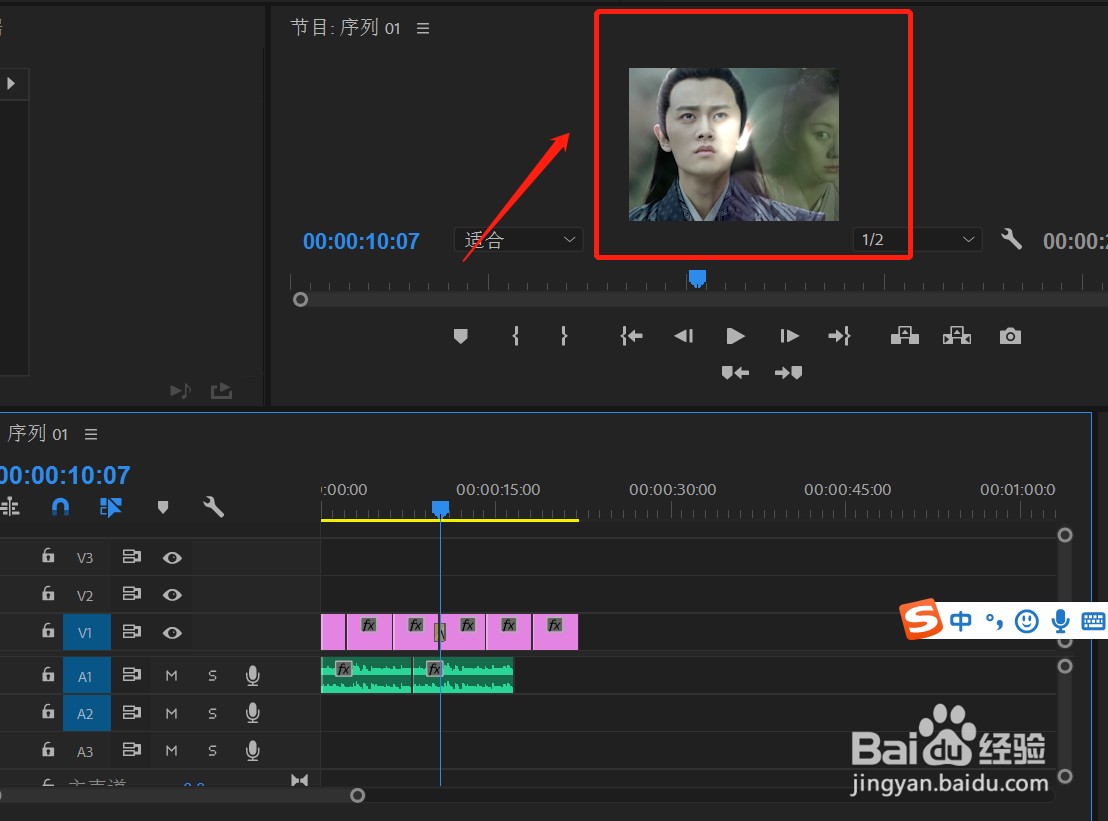Target the V1 track header
The height and width of the screenshot is (821, 1108).
click(x=86, y=632)
